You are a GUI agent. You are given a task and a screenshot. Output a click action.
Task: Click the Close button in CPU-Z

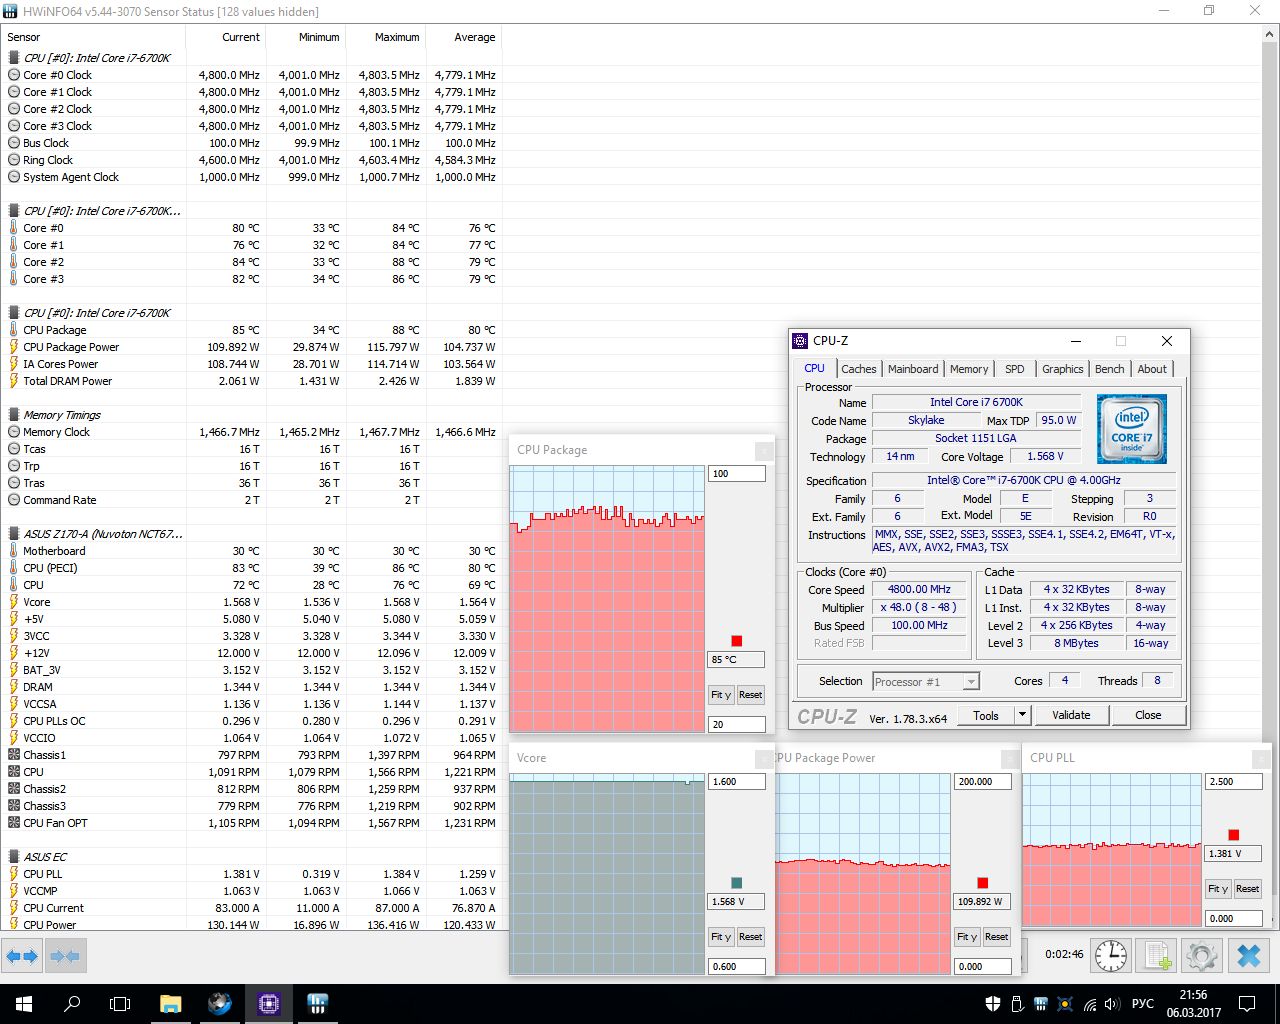pos(1148,715)
